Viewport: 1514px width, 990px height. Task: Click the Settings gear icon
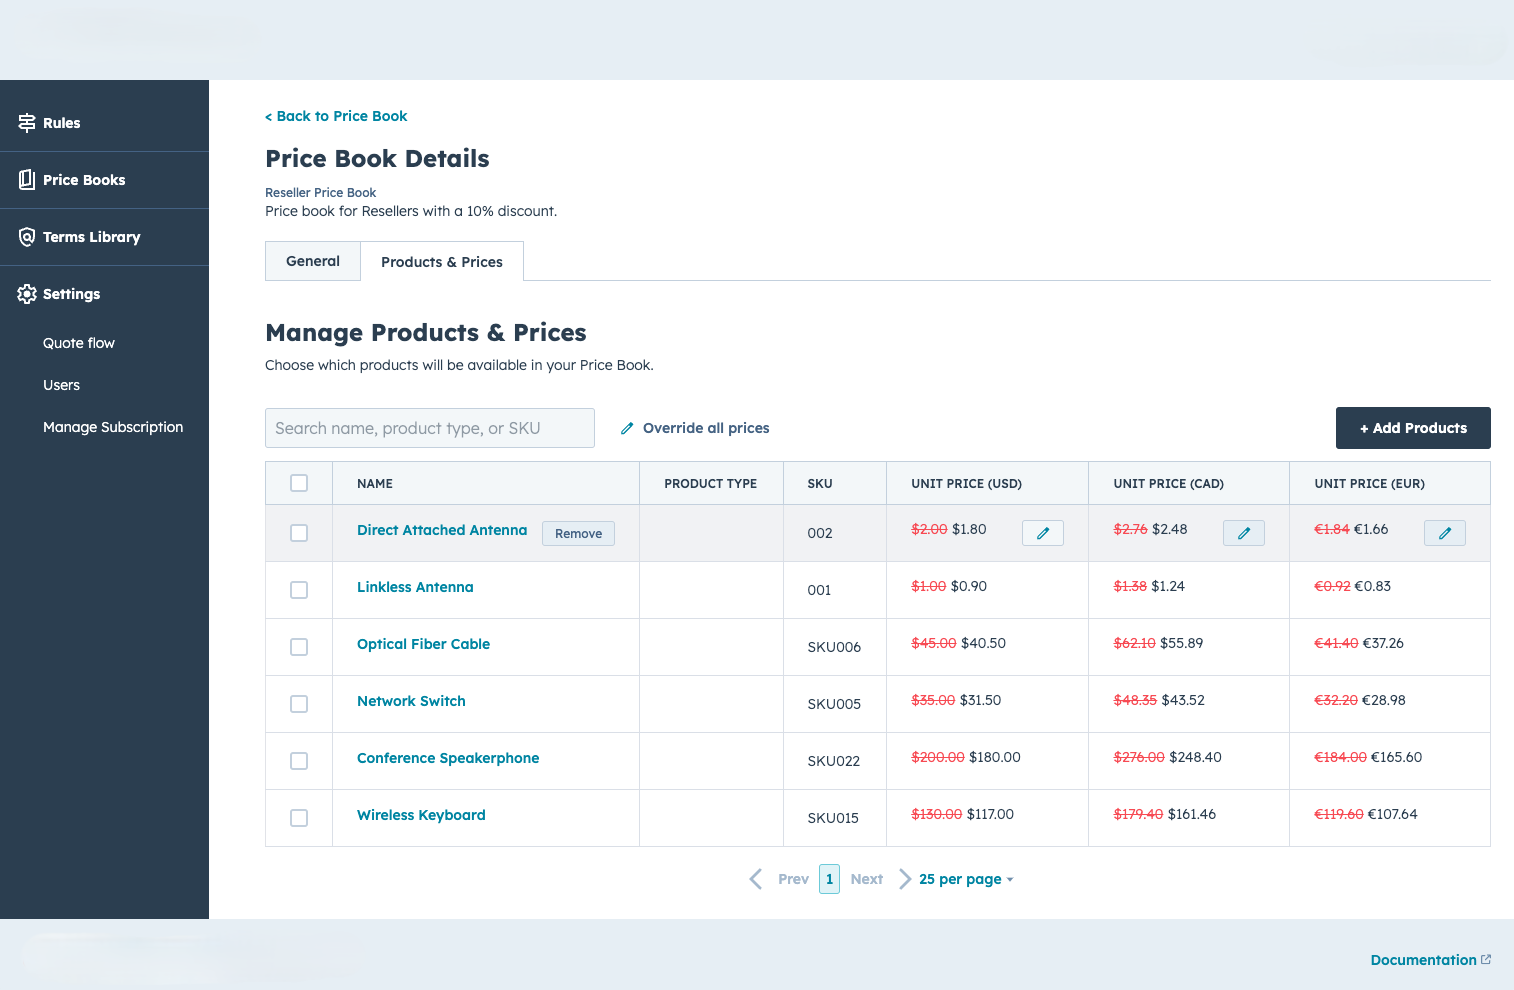click(26, 293)
